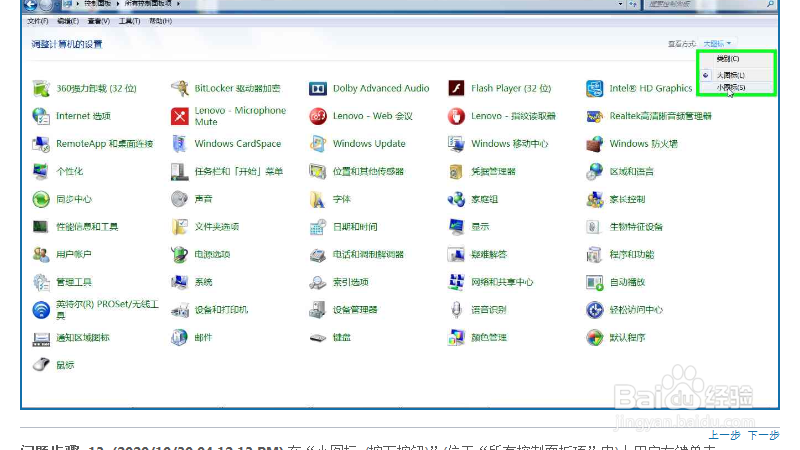Click the 管理工具 link

(x=74, y=282)
